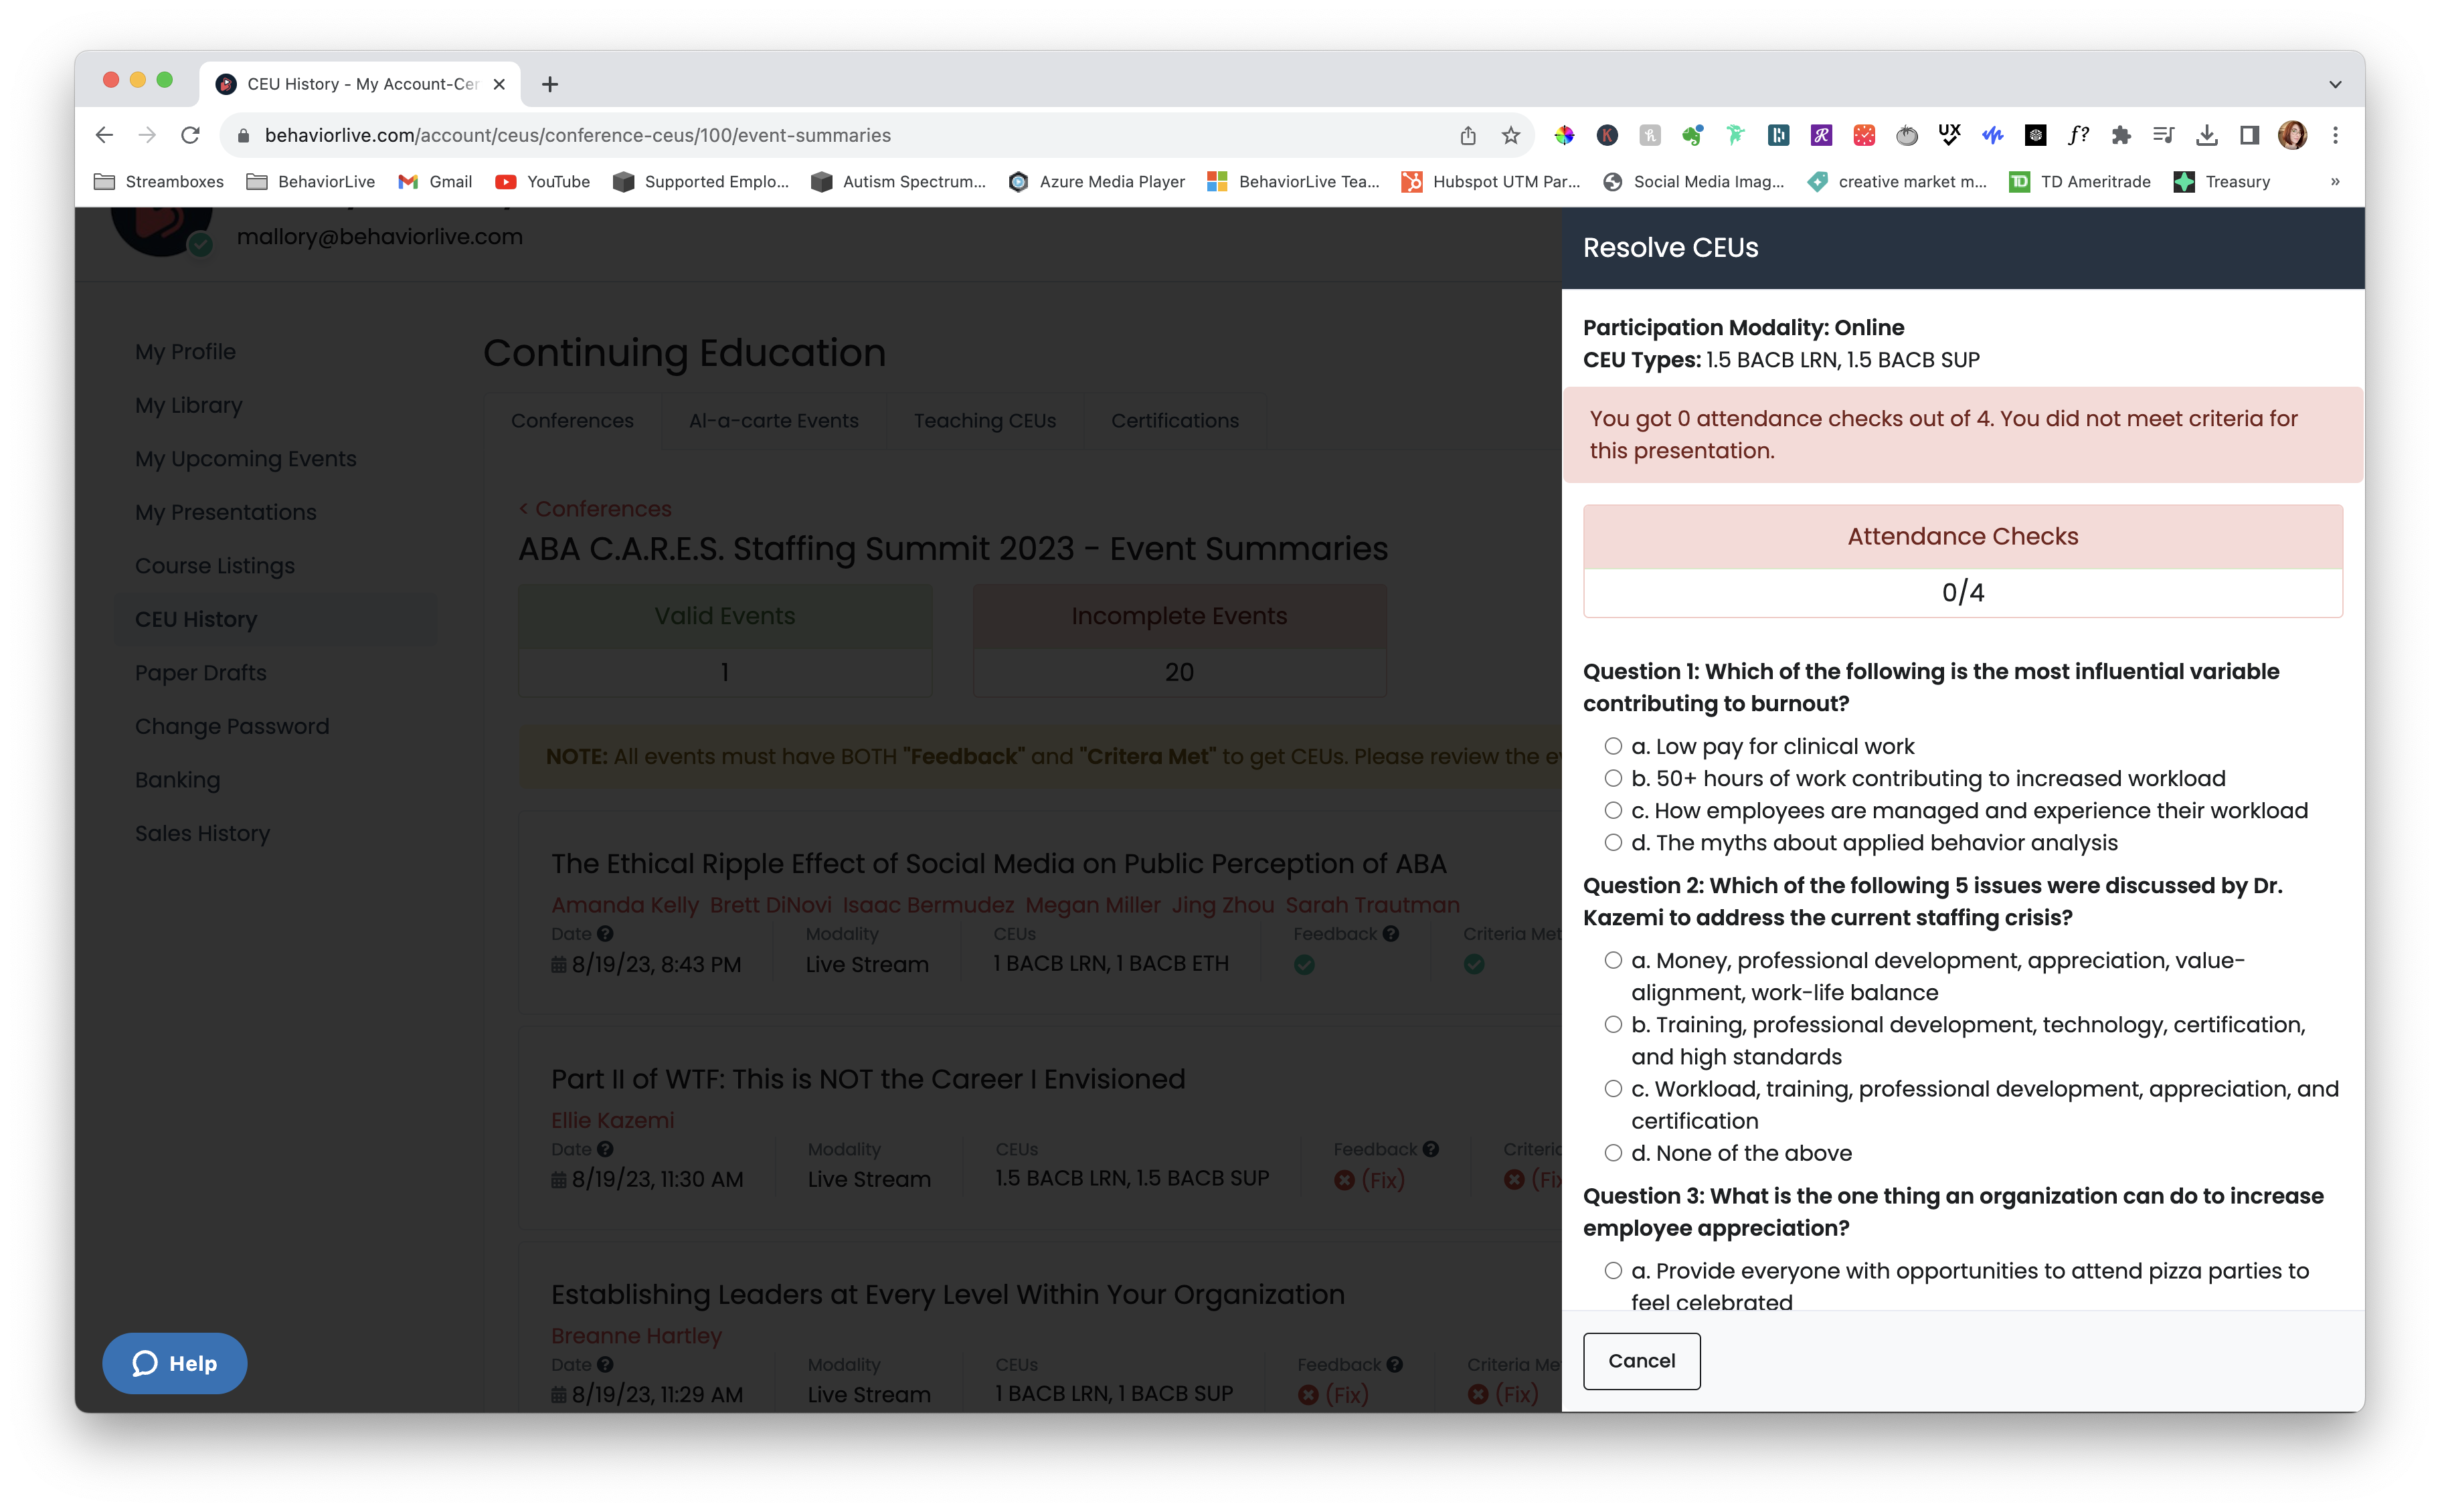This screenshot has width=2440, height=1512.
Task: Expand the tab search chevron in the tab strip
Action: pyautogui.click(x=2335, y=84)
